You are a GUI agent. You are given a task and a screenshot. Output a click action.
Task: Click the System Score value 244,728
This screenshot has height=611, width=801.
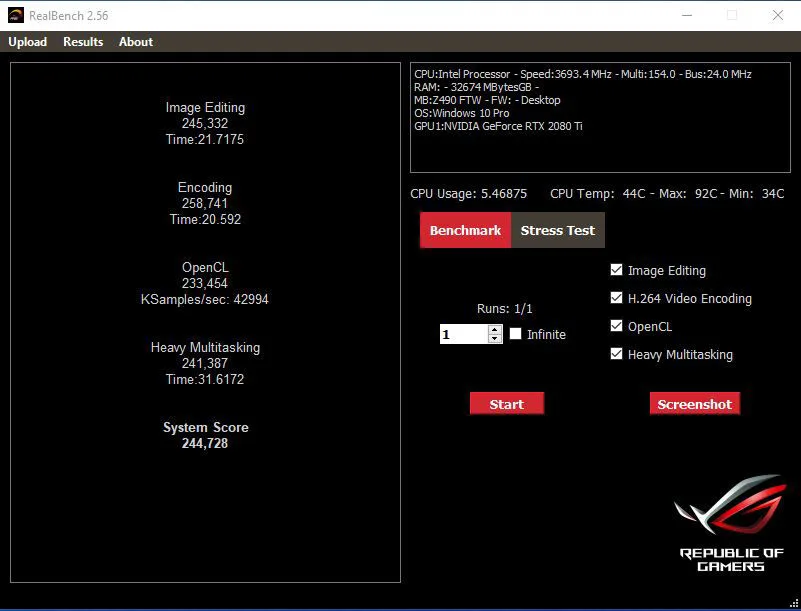coord(205,443)
